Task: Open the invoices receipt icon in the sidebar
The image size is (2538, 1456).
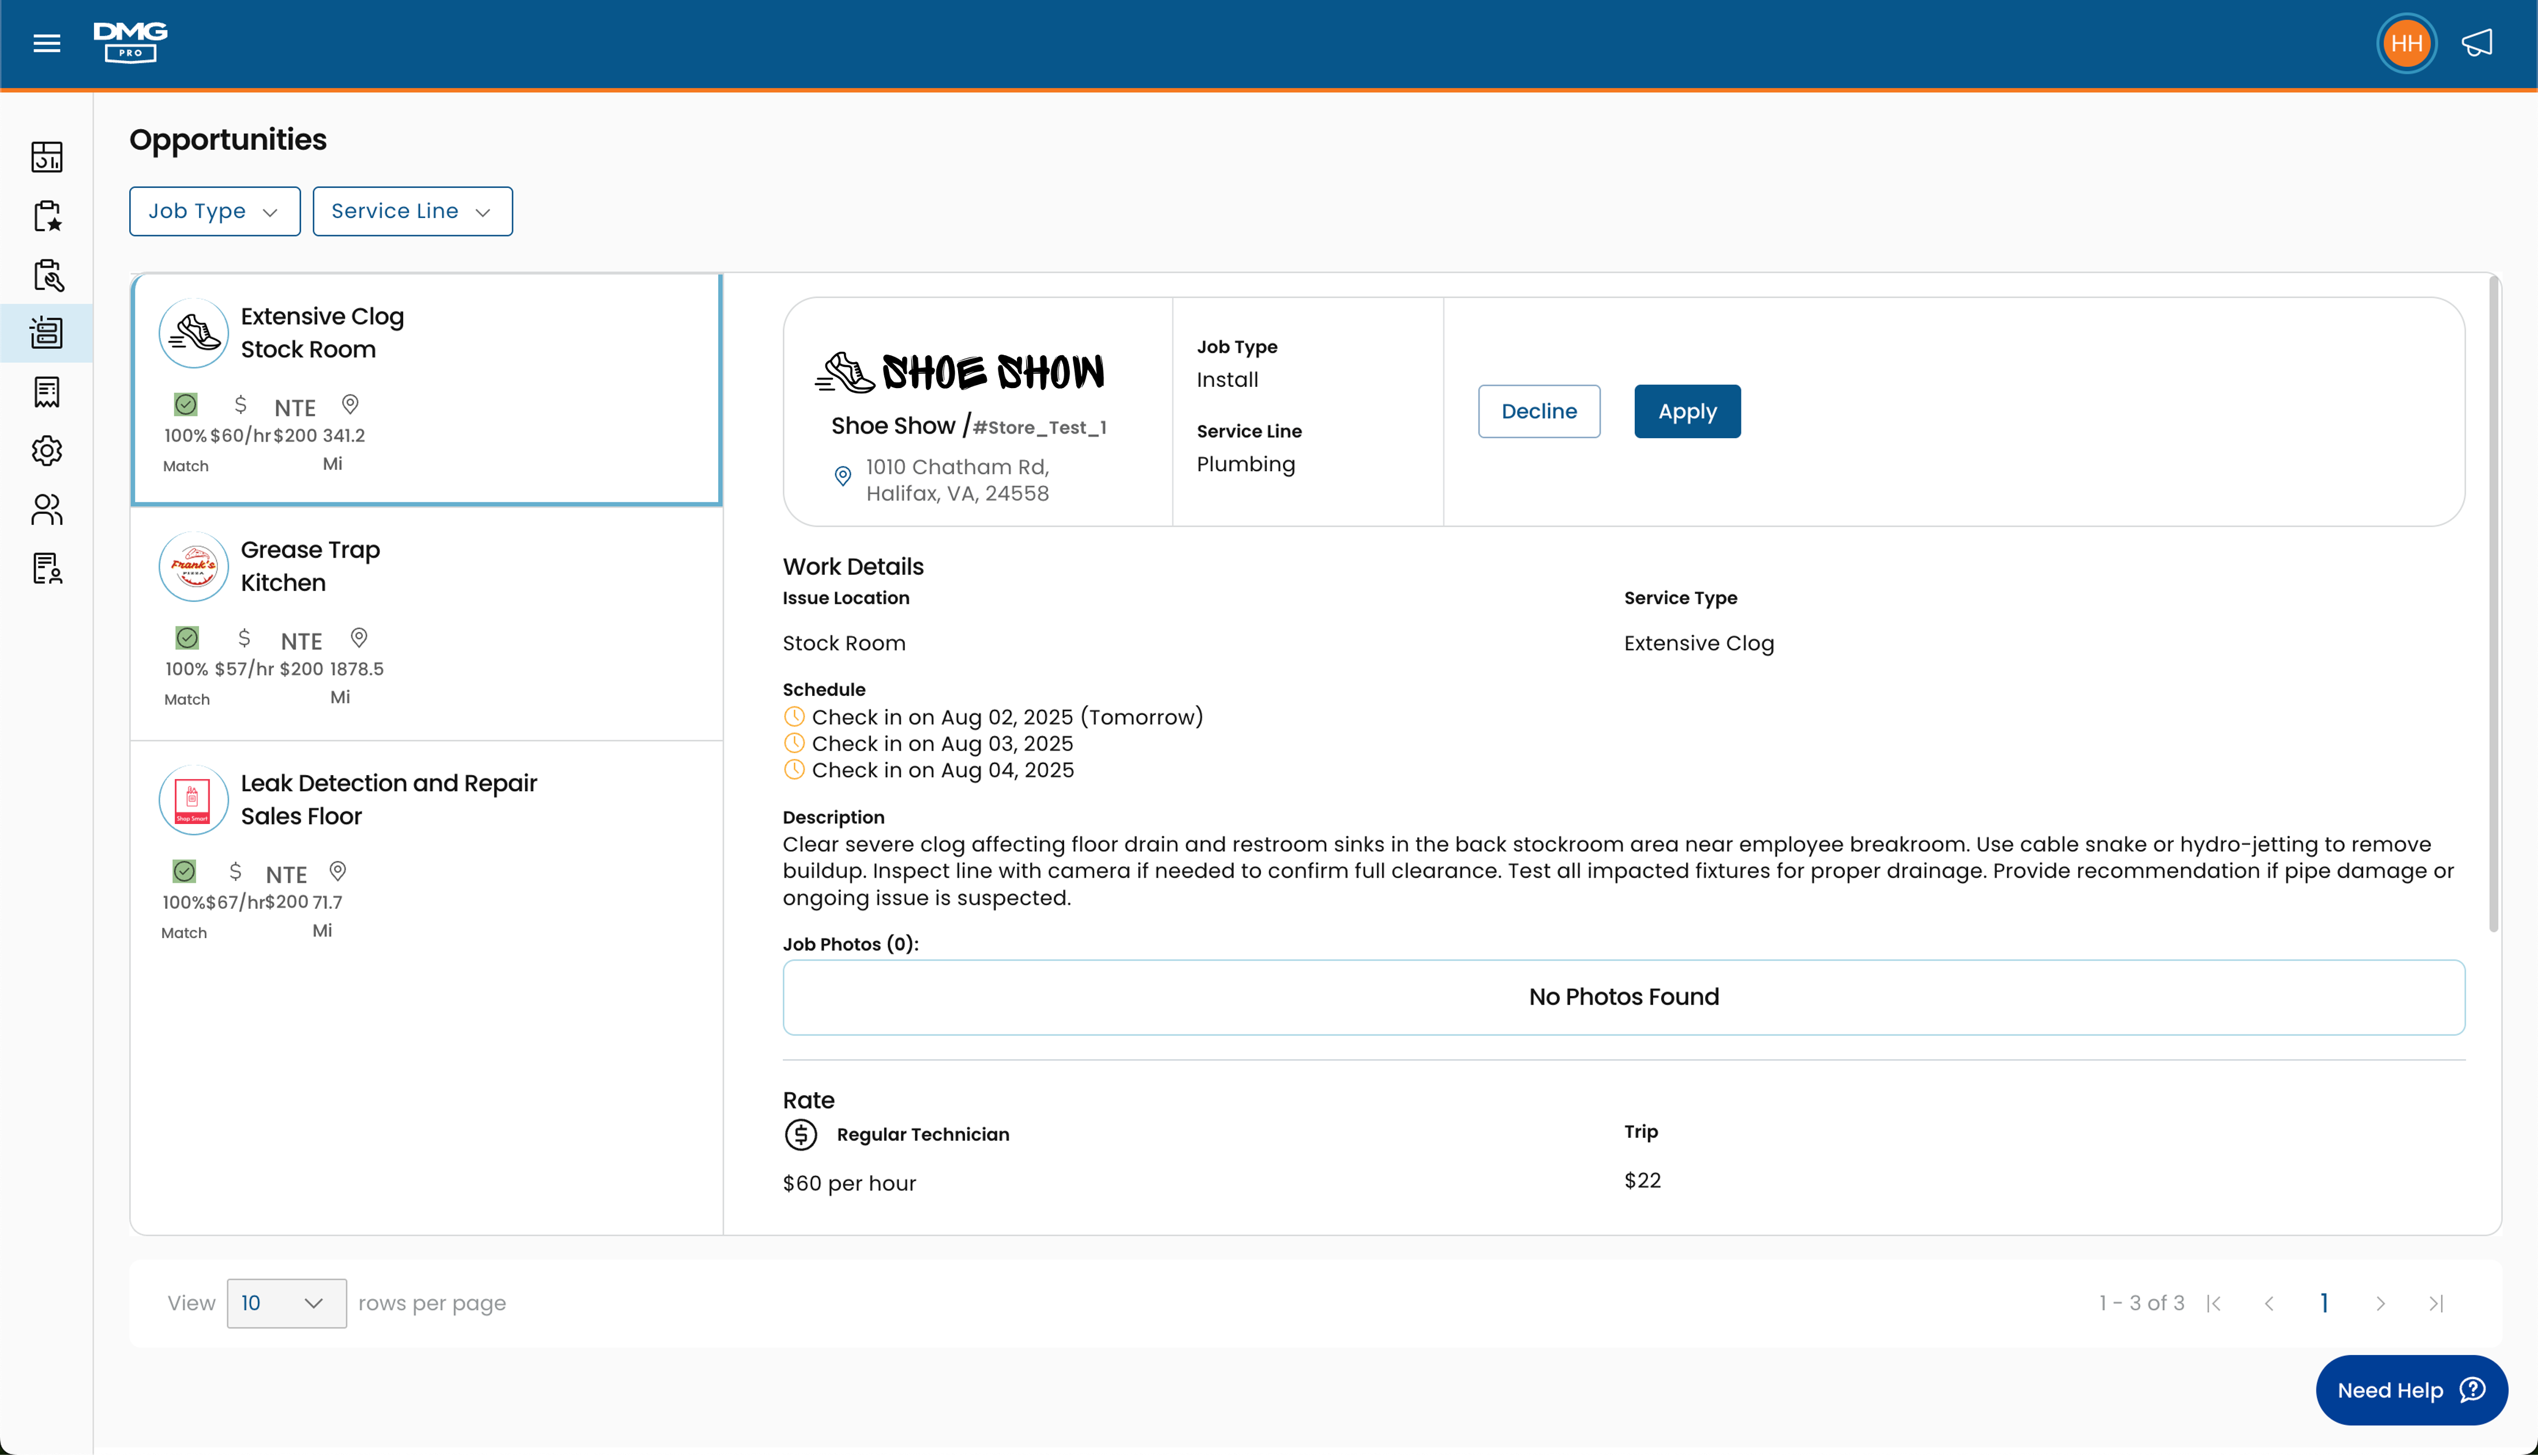Action: coord(47,391)
